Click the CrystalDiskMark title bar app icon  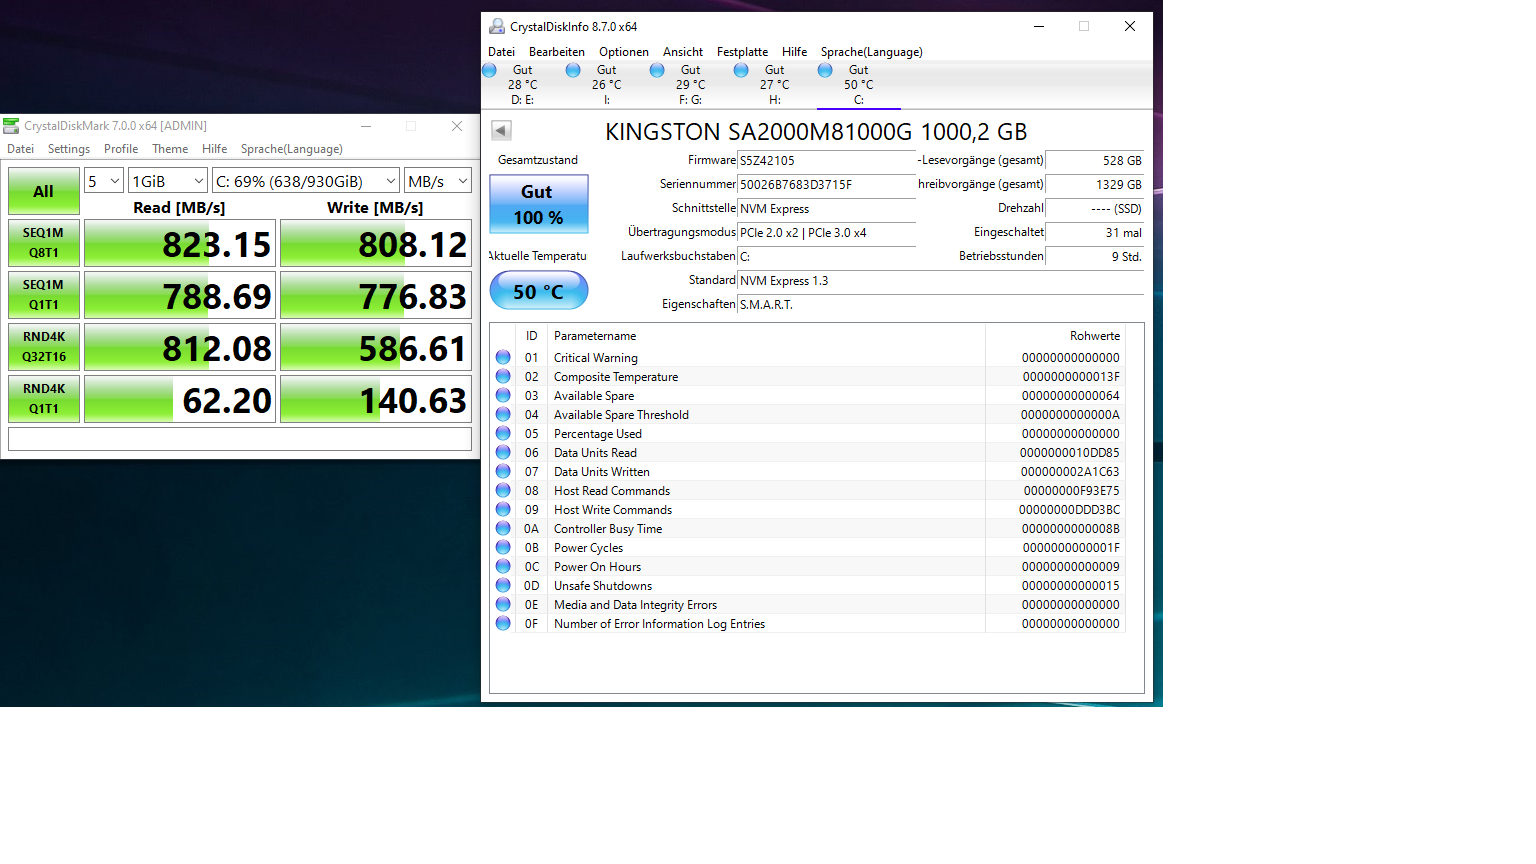[11, 125]
